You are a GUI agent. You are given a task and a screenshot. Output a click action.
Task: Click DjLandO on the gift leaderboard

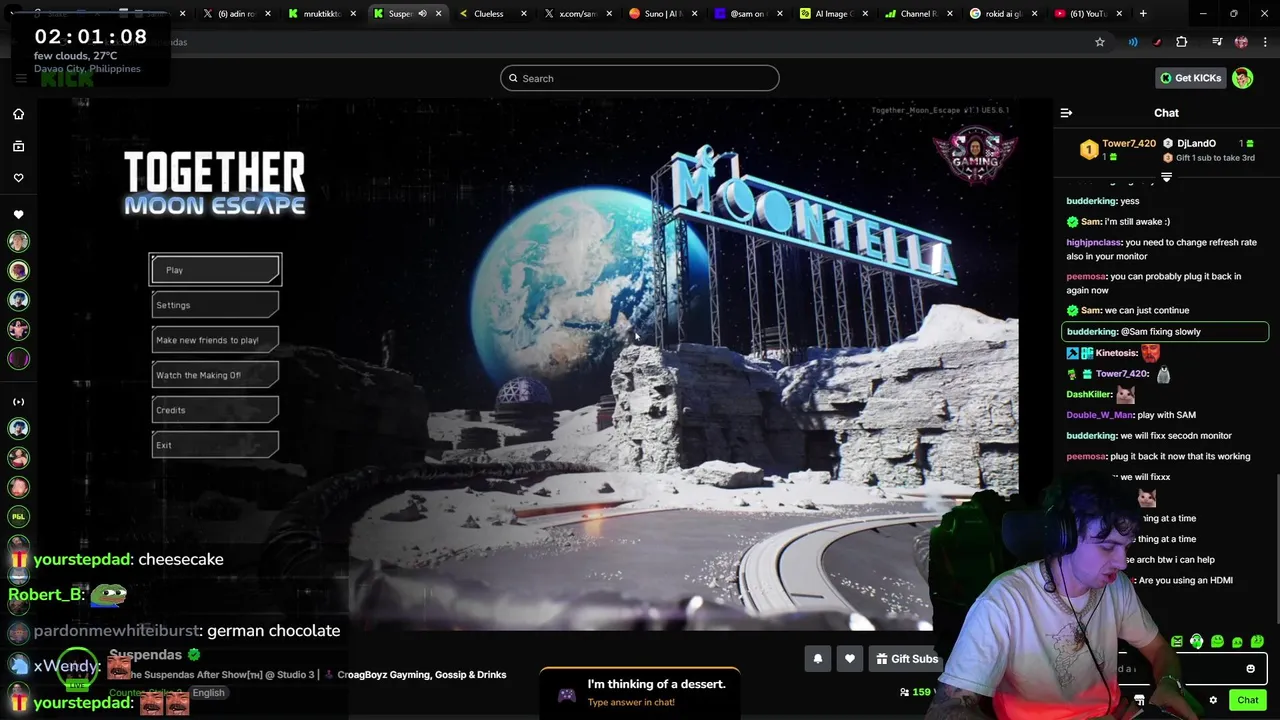pos(1196,144)
